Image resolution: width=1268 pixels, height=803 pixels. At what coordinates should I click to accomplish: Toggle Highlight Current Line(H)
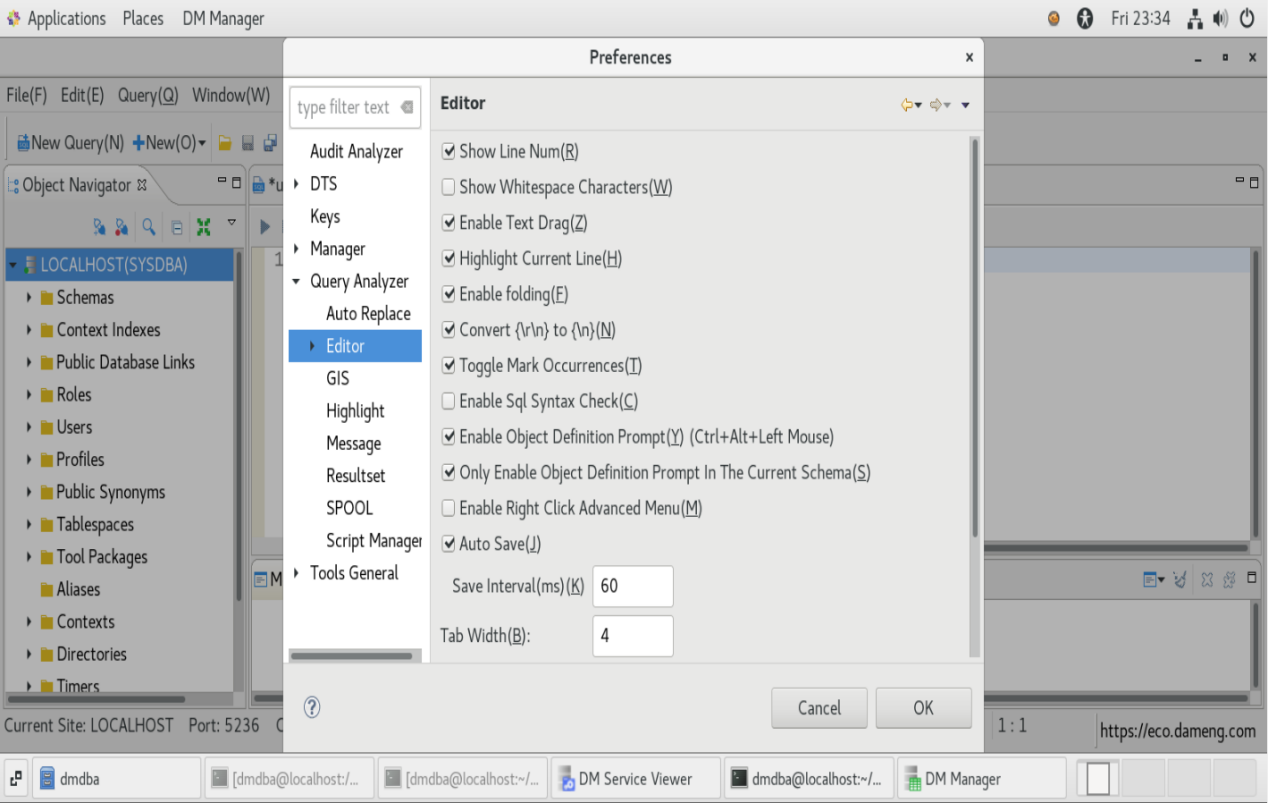[448, 259]
